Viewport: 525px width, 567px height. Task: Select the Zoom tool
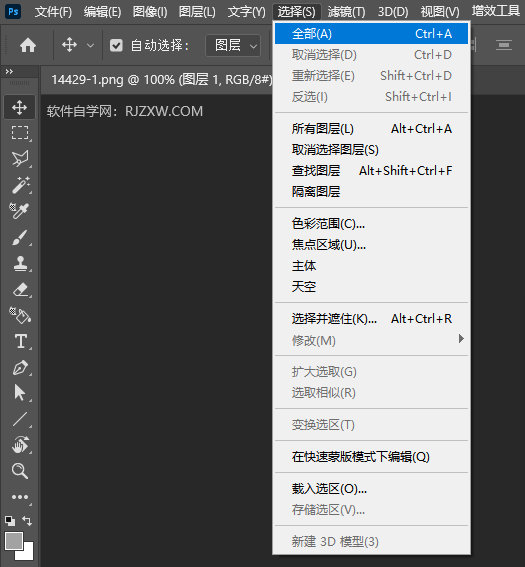tap(20, 471)
